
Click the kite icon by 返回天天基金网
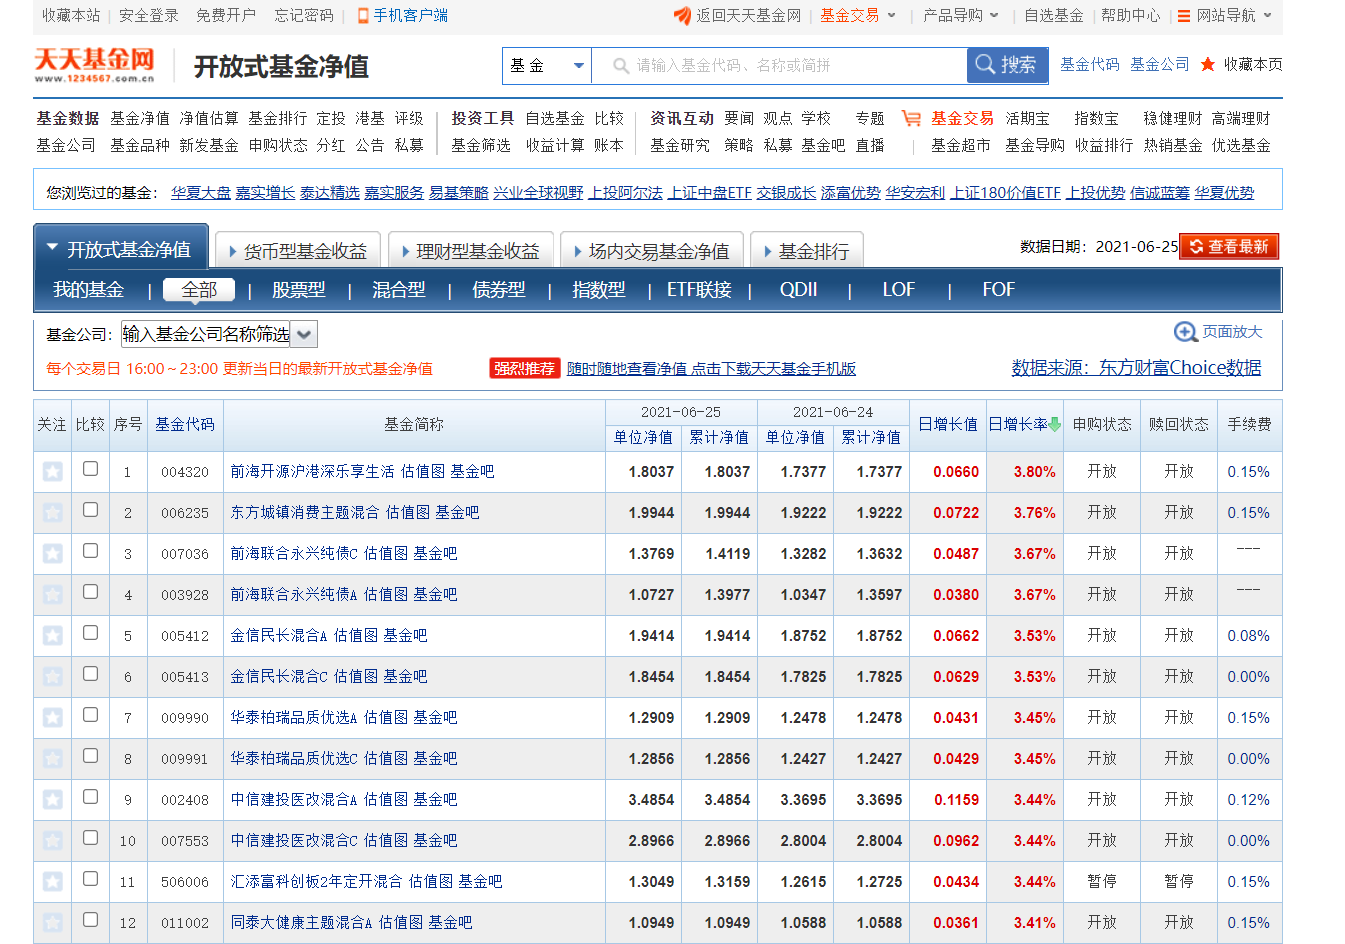pyautogui.click(x=682, y=15)
